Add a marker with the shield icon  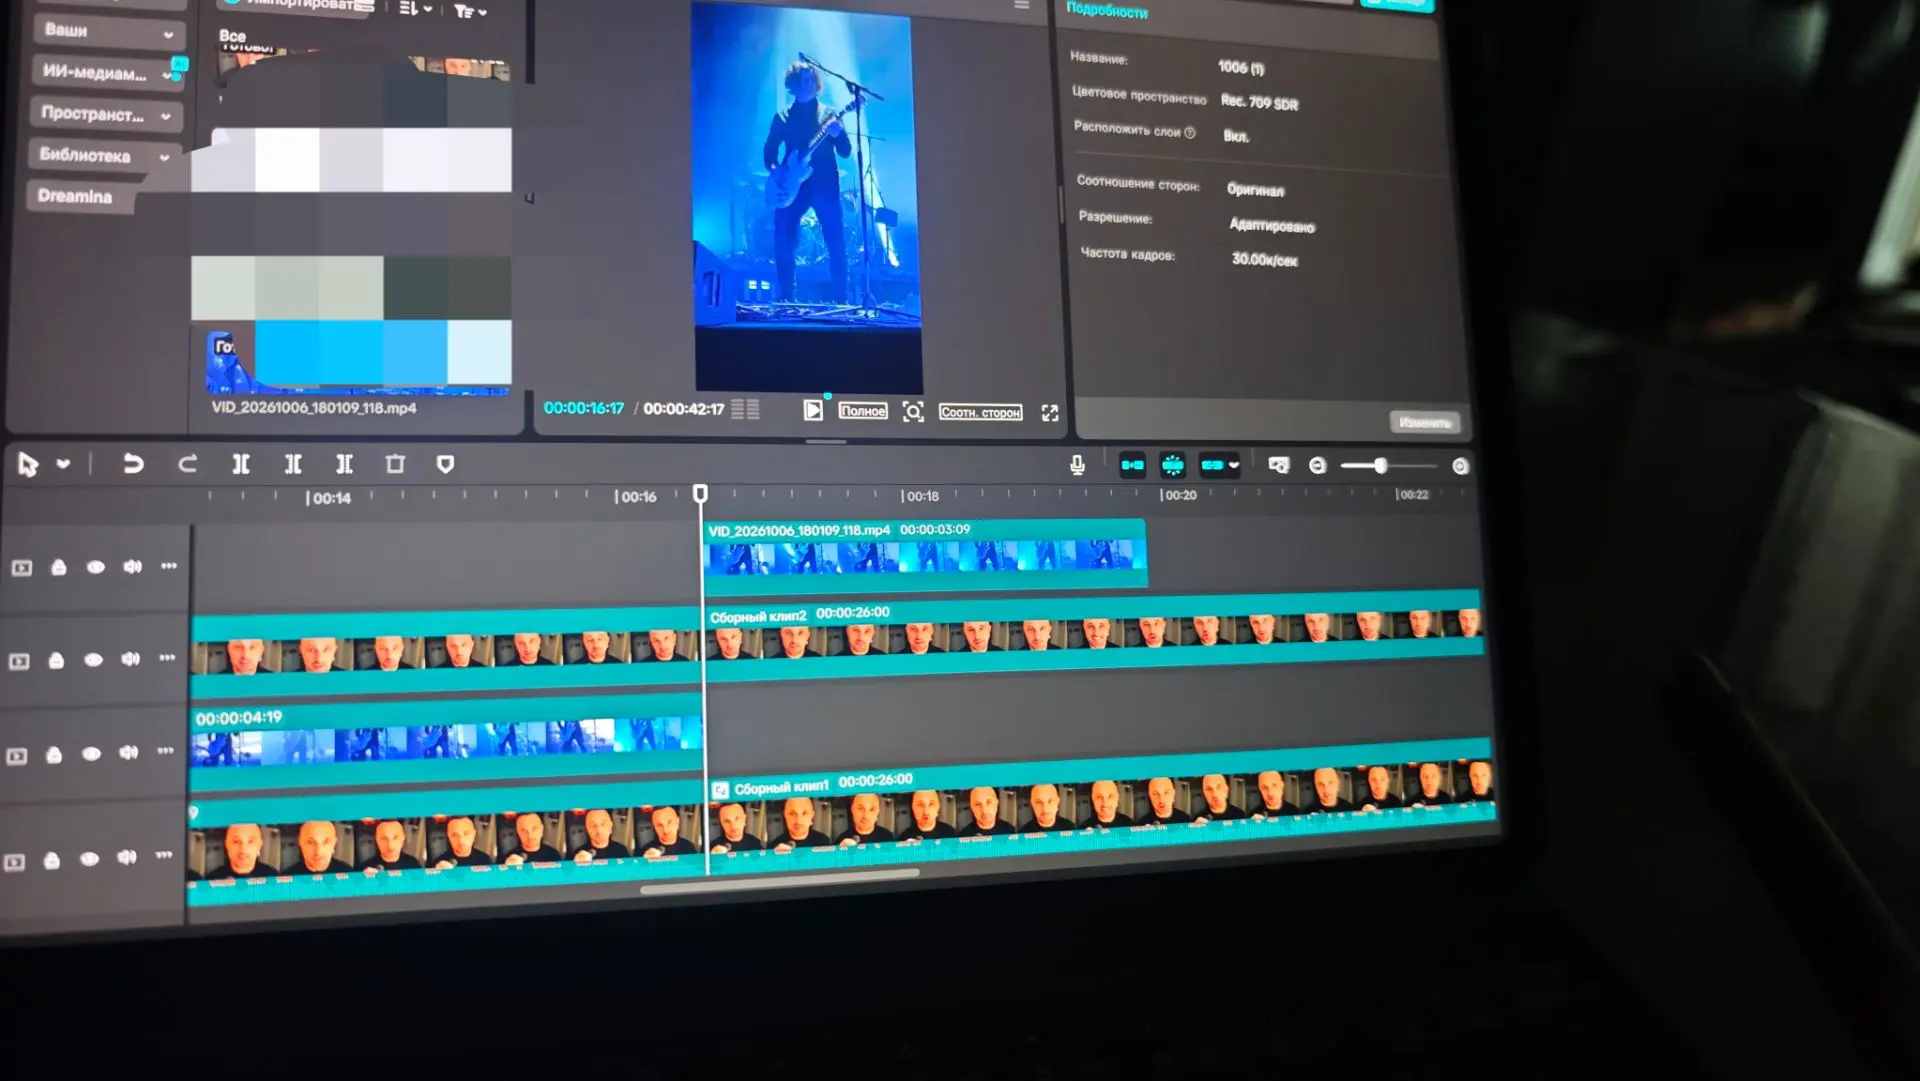pyautogui.click(x=446, y=464)
